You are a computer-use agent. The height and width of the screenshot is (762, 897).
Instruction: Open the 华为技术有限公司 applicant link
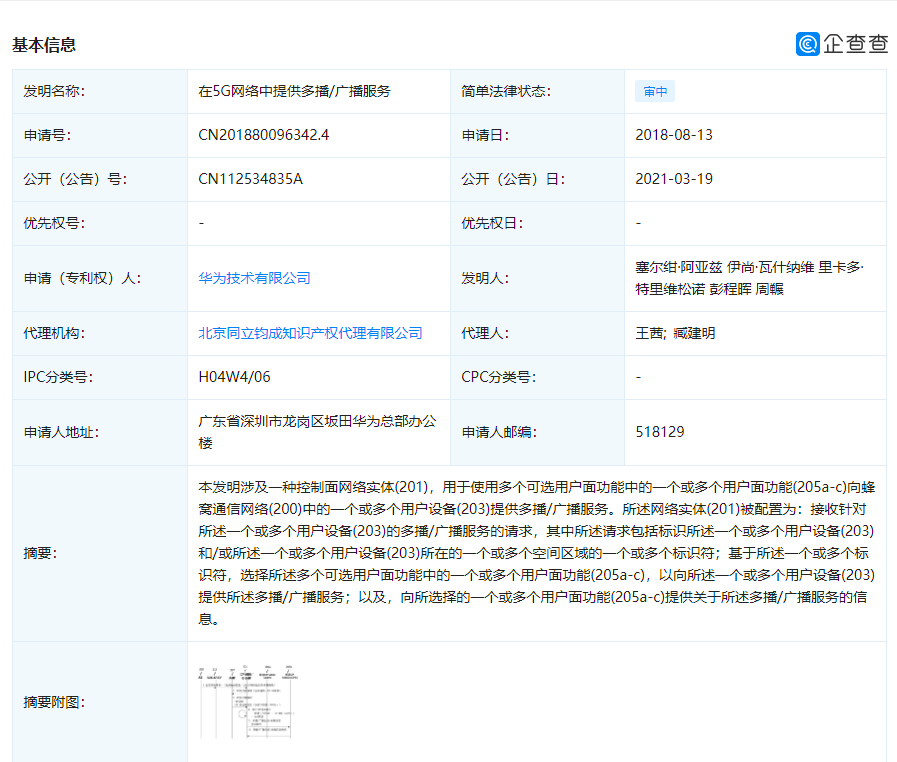point(254,278)
